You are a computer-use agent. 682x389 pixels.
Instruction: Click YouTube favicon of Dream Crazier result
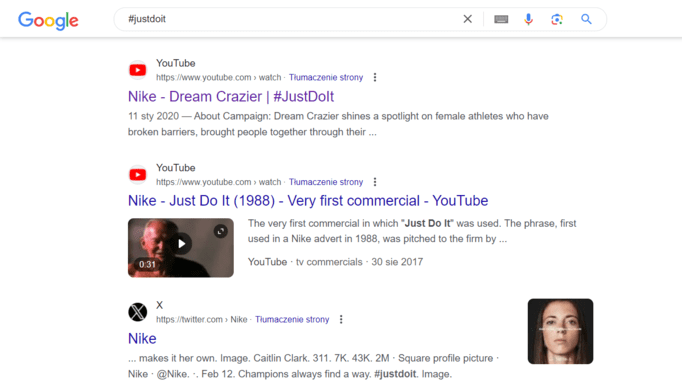(x=138, y=70)
